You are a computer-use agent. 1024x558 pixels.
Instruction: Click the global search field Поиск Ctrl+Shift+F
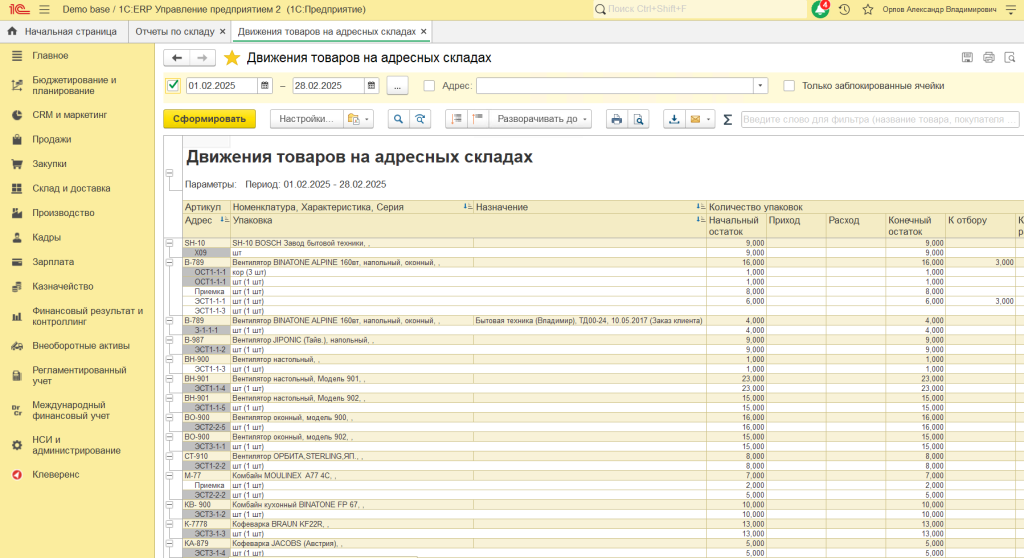tap(699, 9)
